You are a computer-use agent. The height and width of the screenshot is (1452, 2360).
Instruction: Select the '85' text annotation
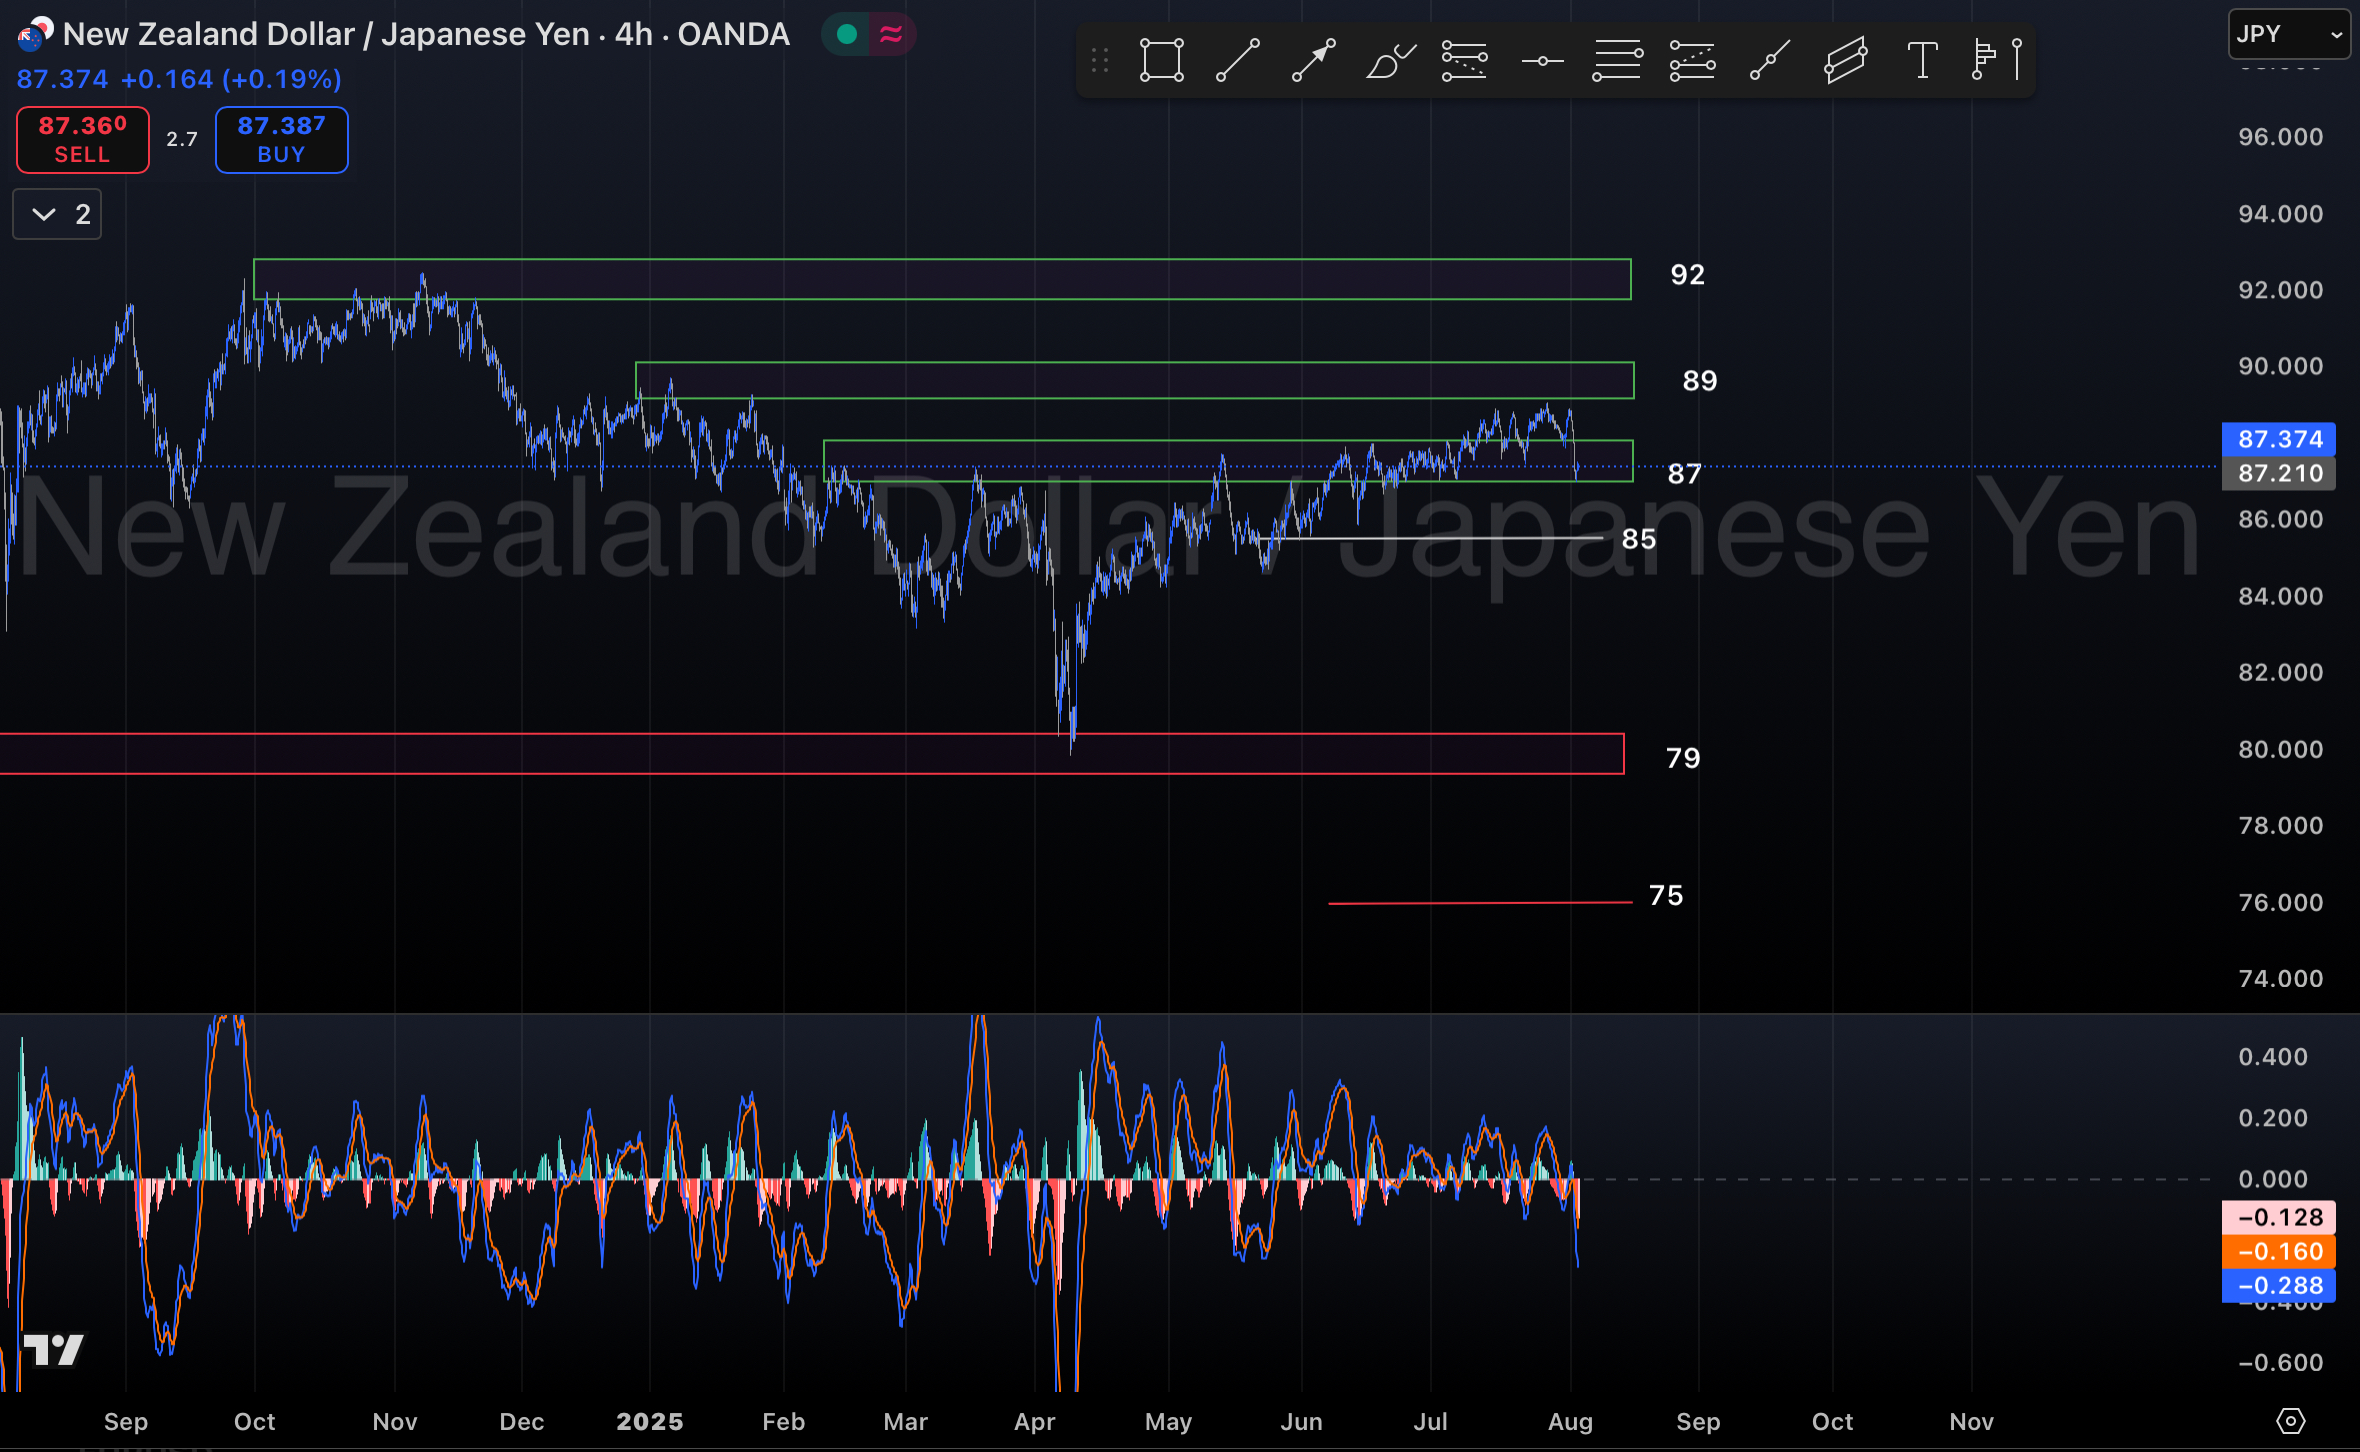click(x=1639, y=539)
